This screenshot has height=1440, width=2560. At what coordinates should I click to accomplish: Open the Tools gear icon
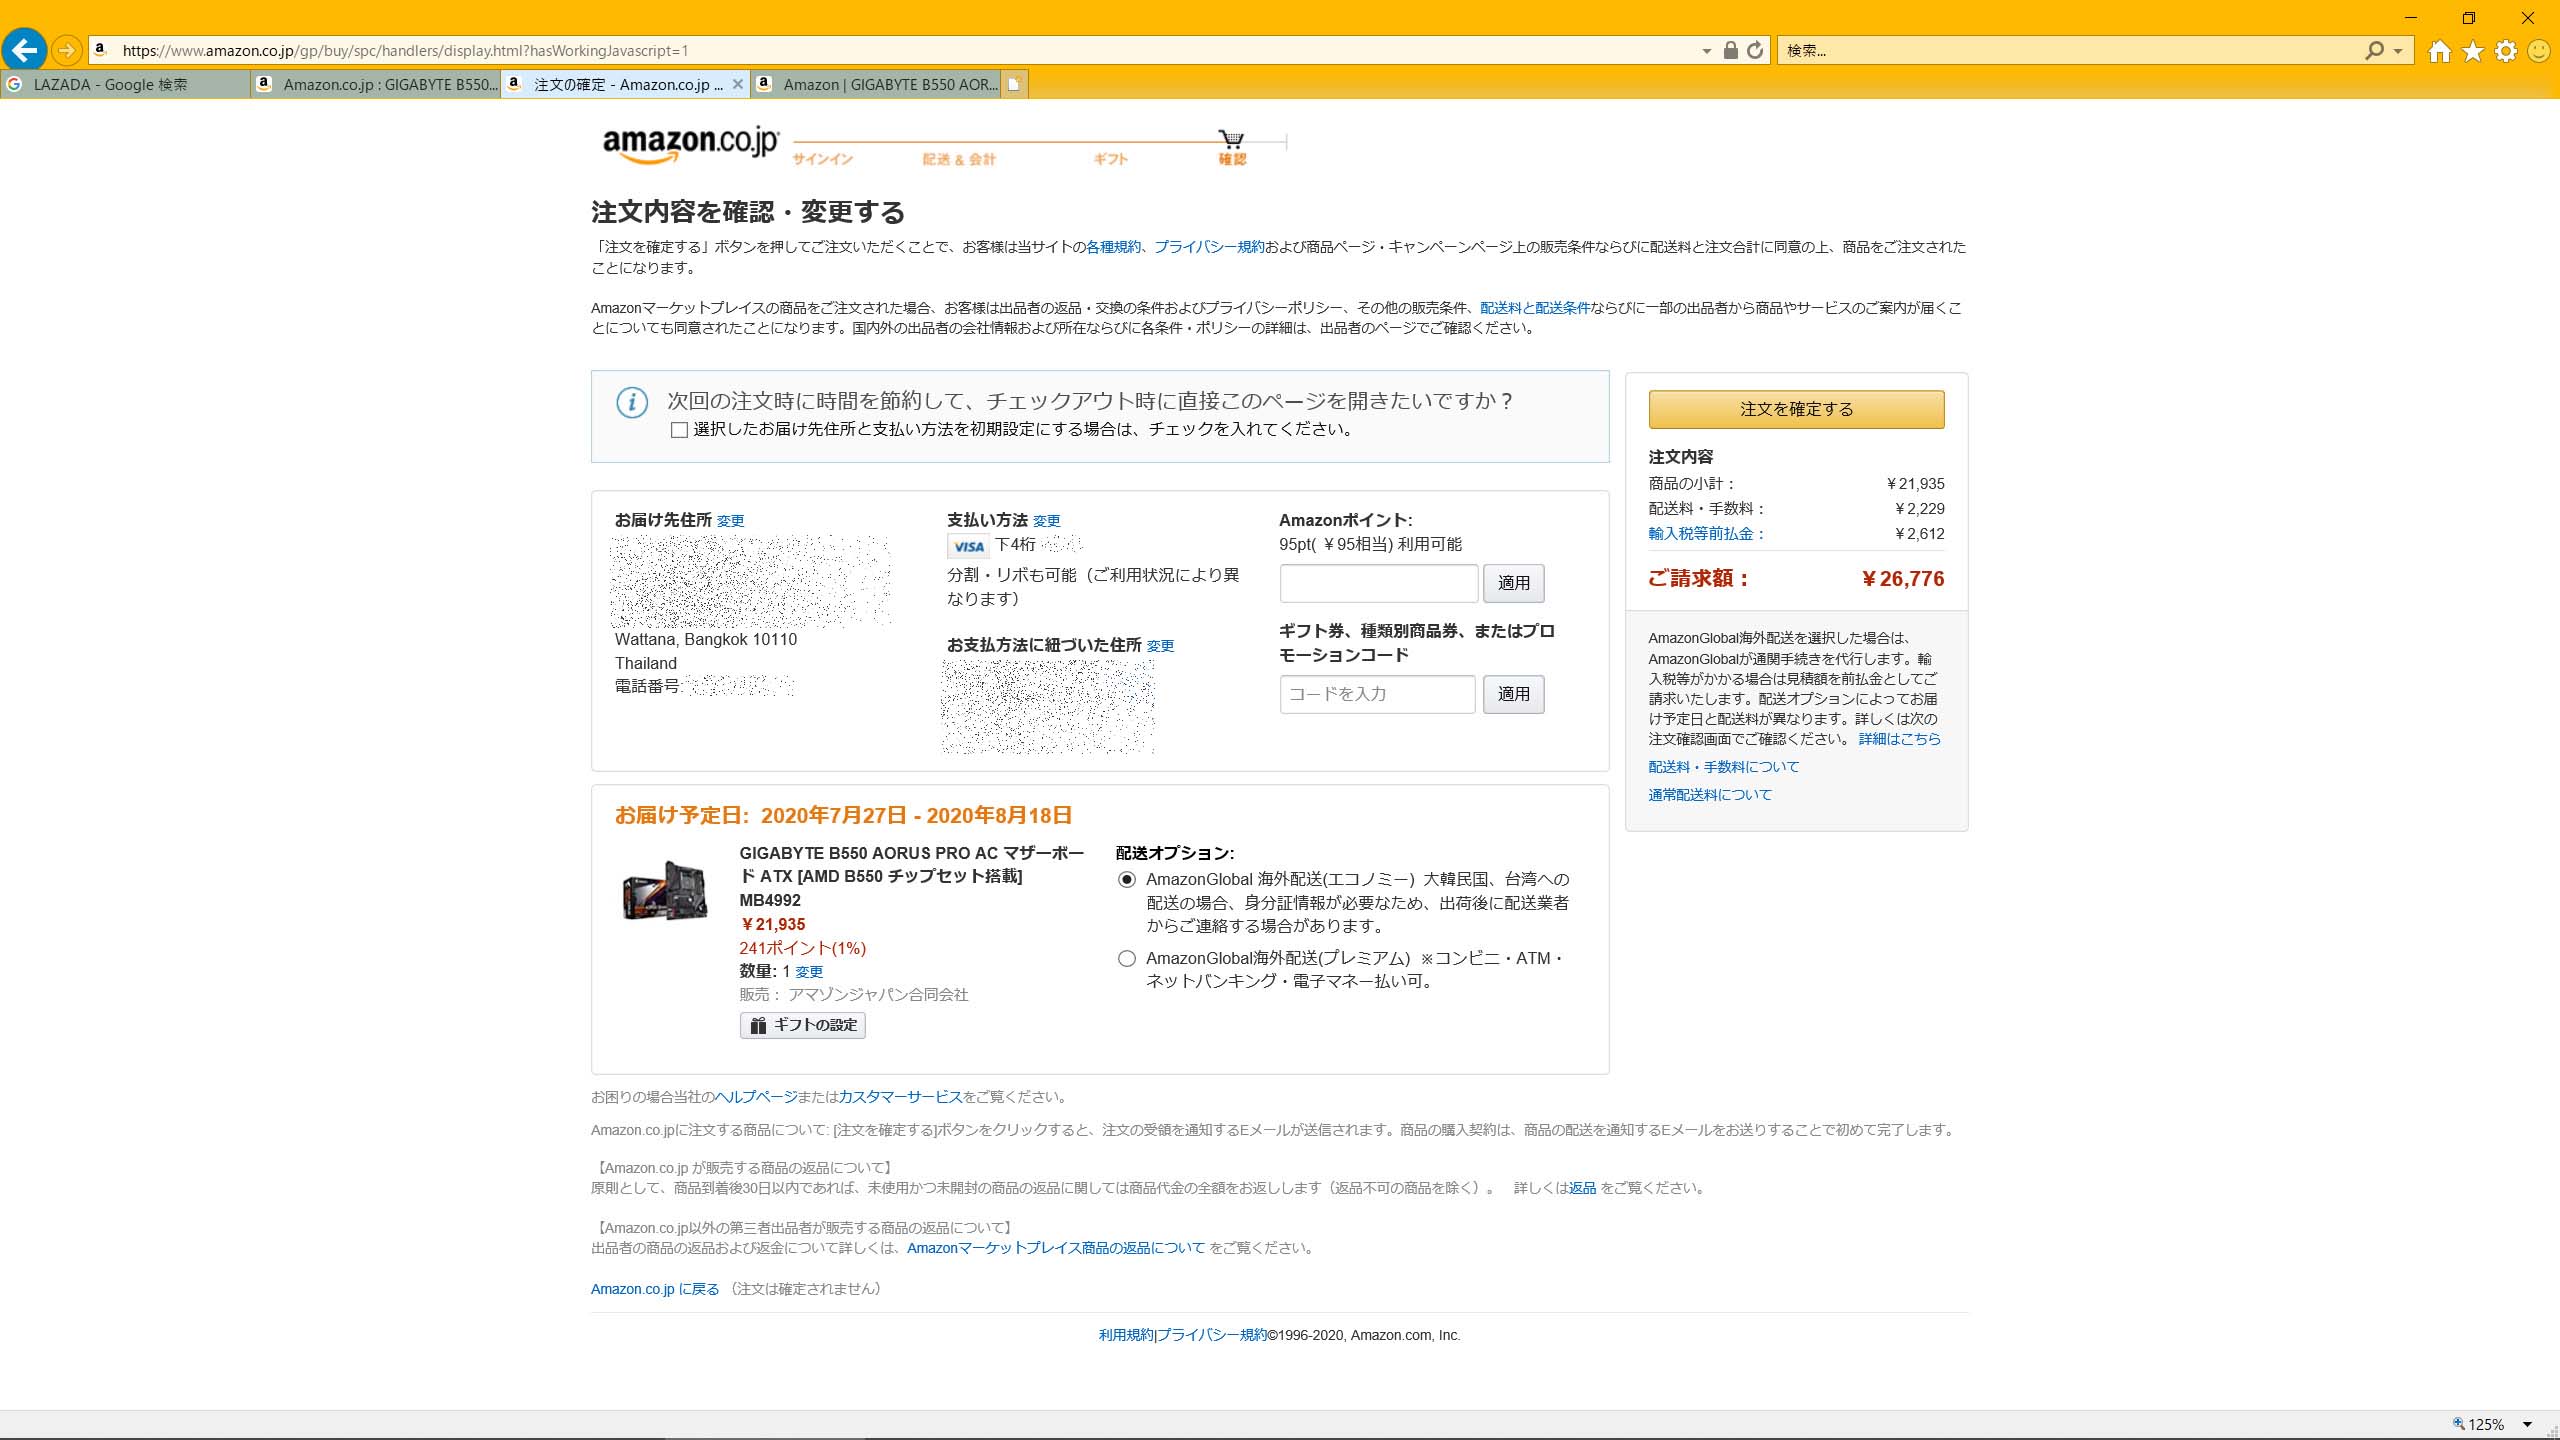(x=2506, y=51)
